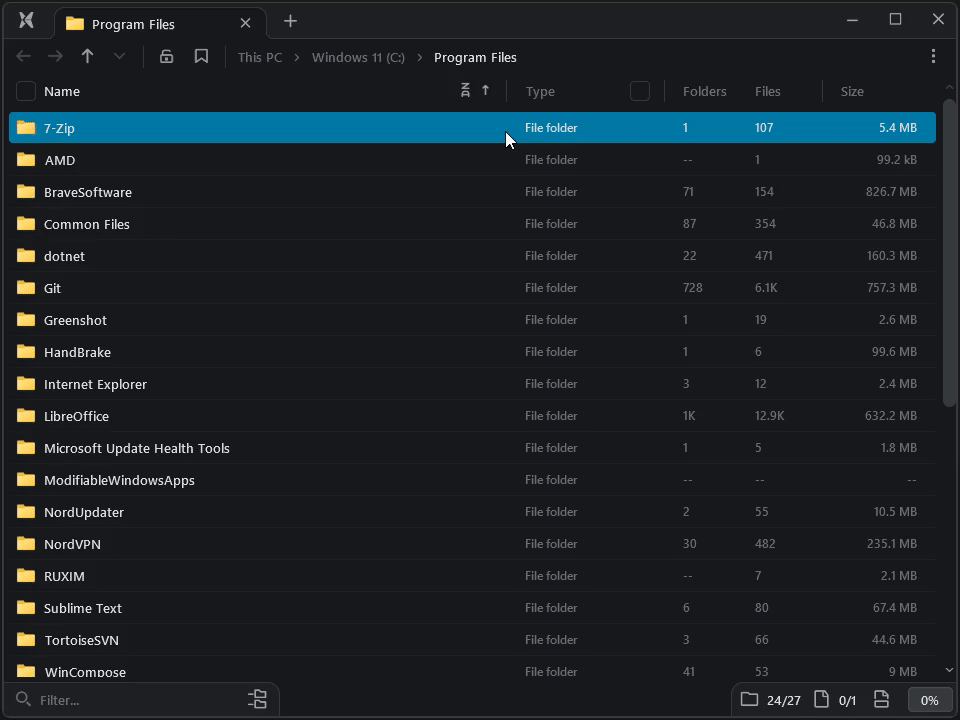Click the 24/27 folder count

click(x=784, y=700)
